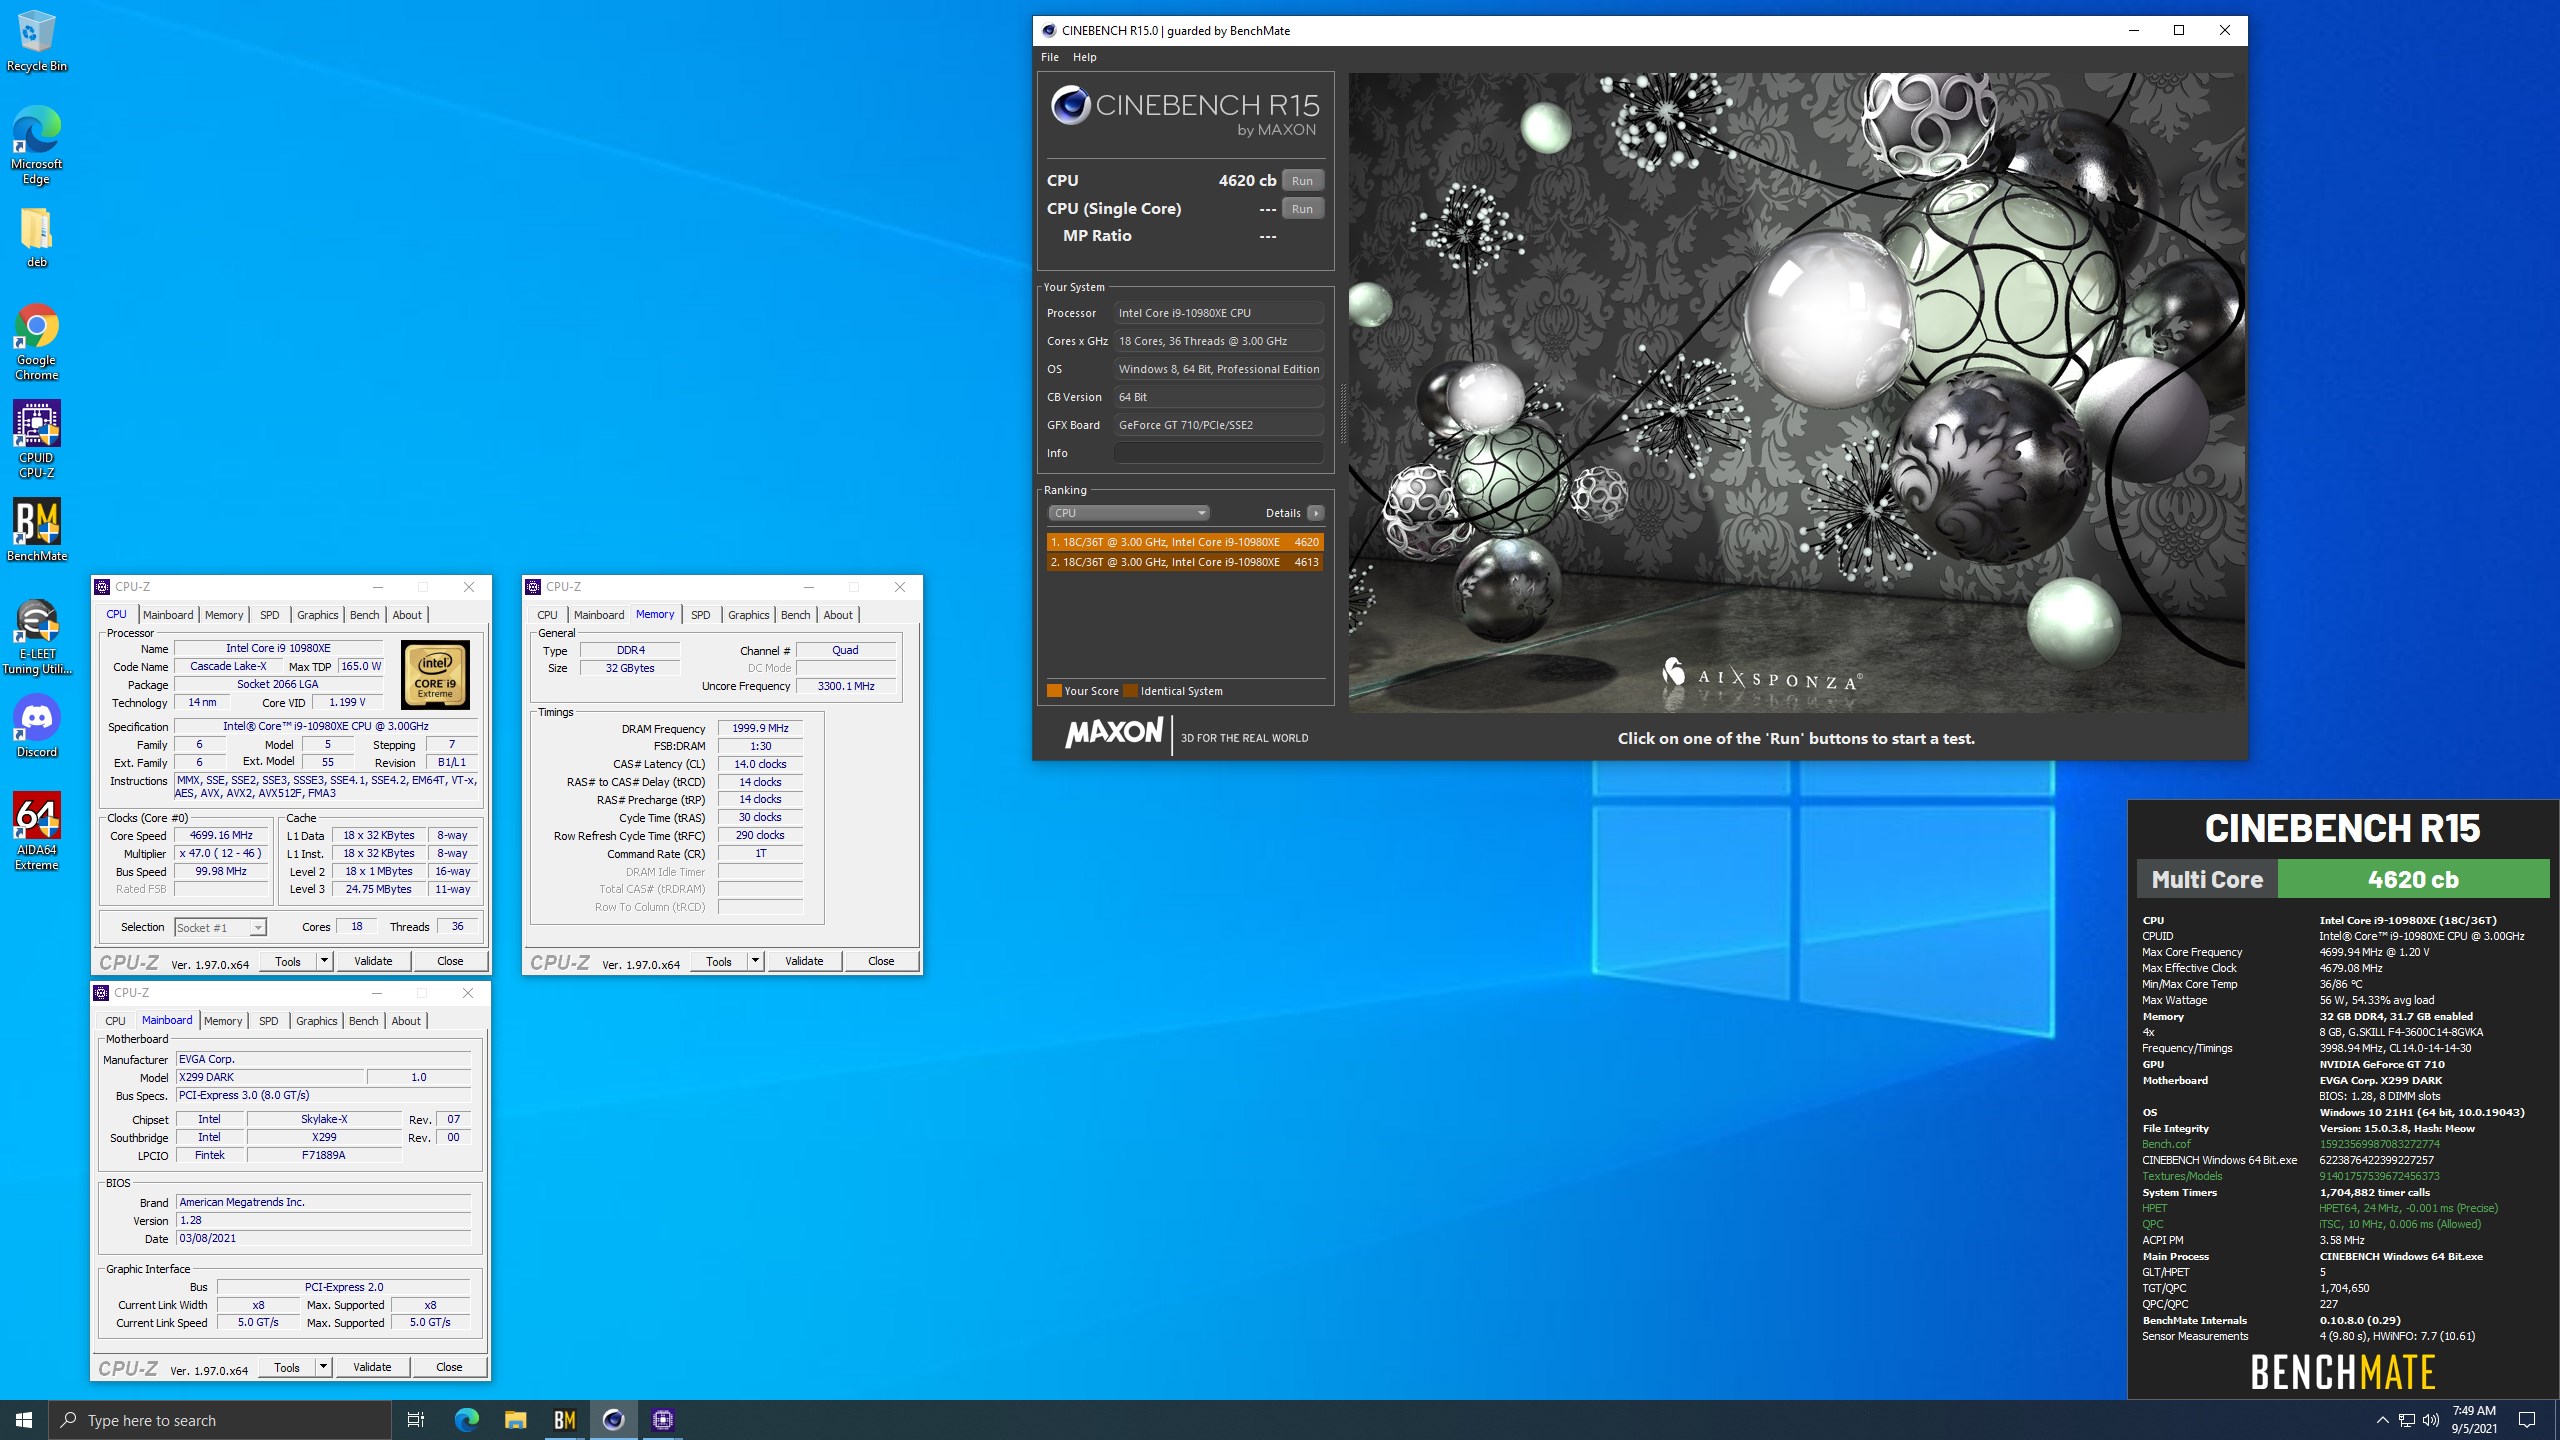2560x1440 pixels.
Task: Click the Info input field in Cinebench
Action: tap(1218, 453)
